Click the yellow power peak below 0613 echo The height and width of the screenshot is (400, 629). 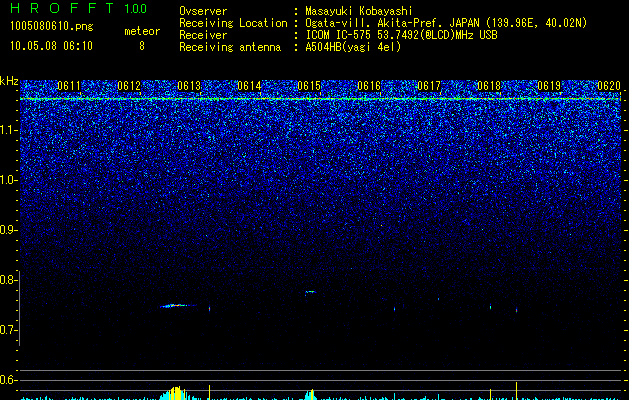(176, 393)
